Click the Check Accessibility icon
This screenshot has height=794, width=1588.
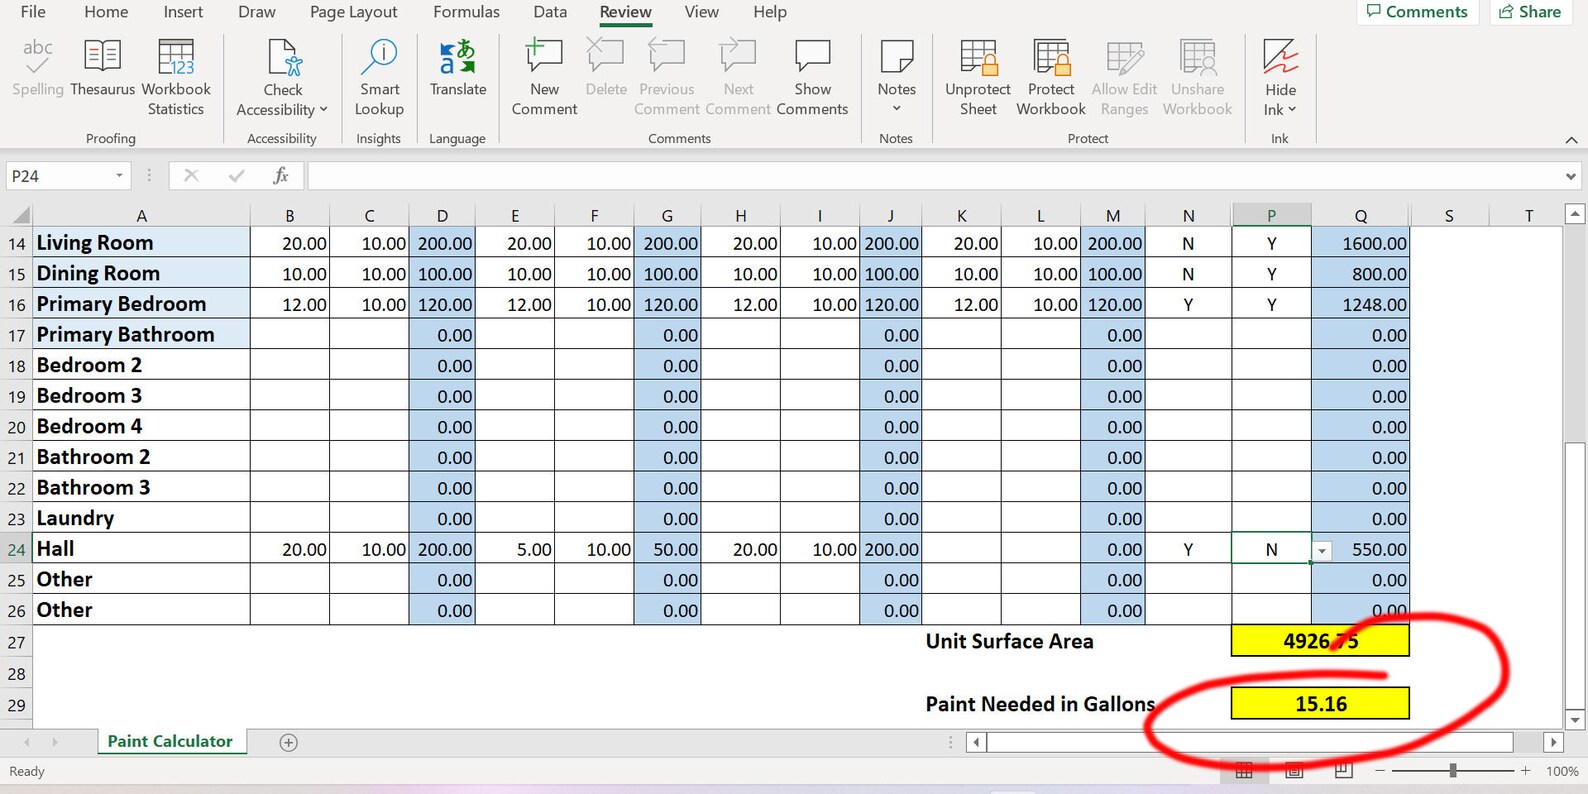[283, 58]
